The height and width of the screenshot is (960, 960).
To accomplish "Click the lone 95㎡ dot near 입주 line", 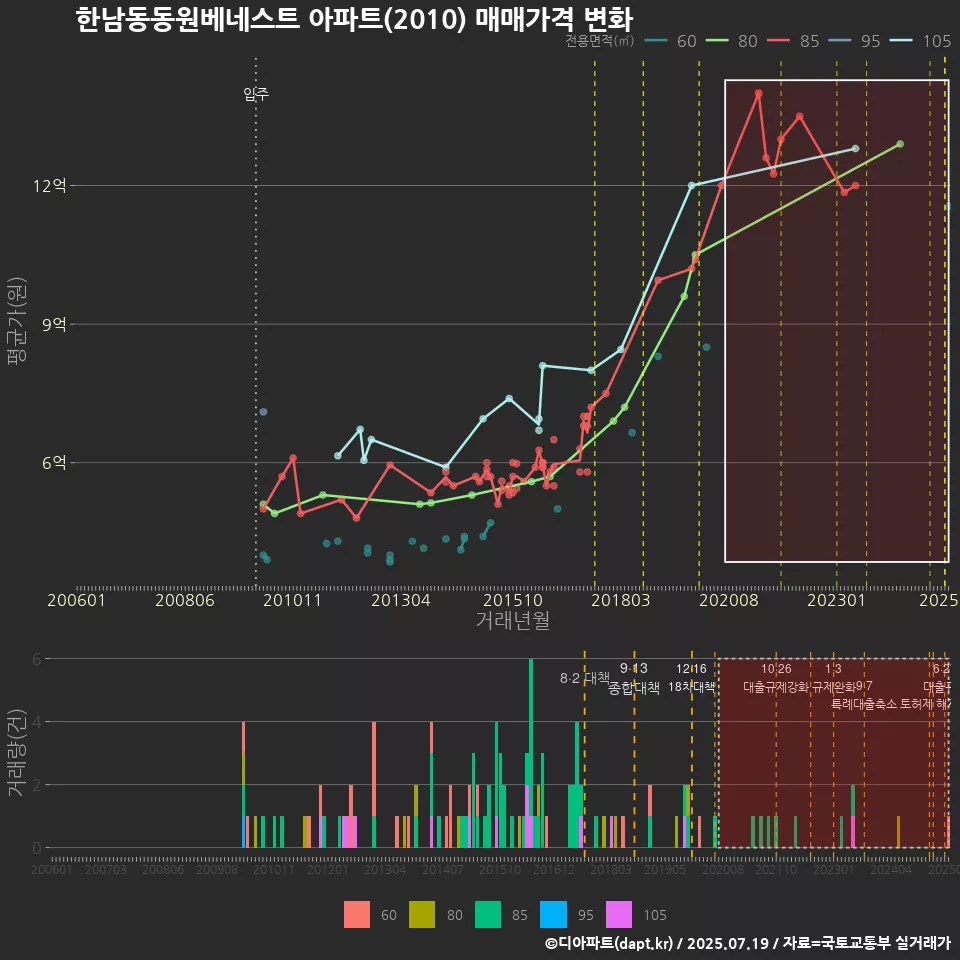I will point(263,412).
